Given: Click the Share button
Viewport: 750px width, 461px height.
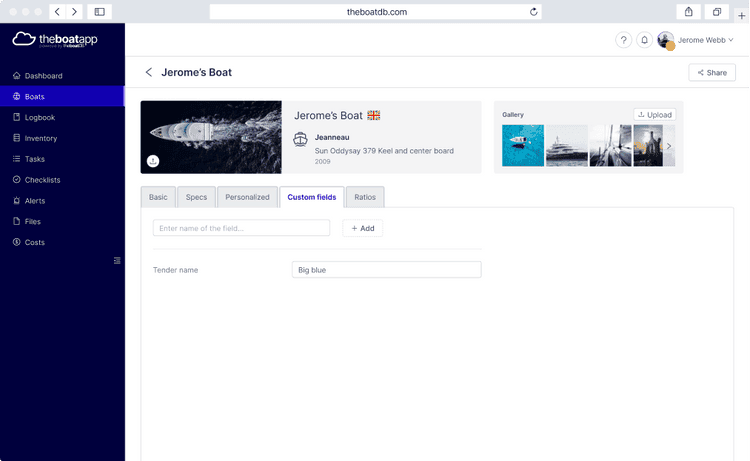Looking at the screenshot, I should coord(712,73).
